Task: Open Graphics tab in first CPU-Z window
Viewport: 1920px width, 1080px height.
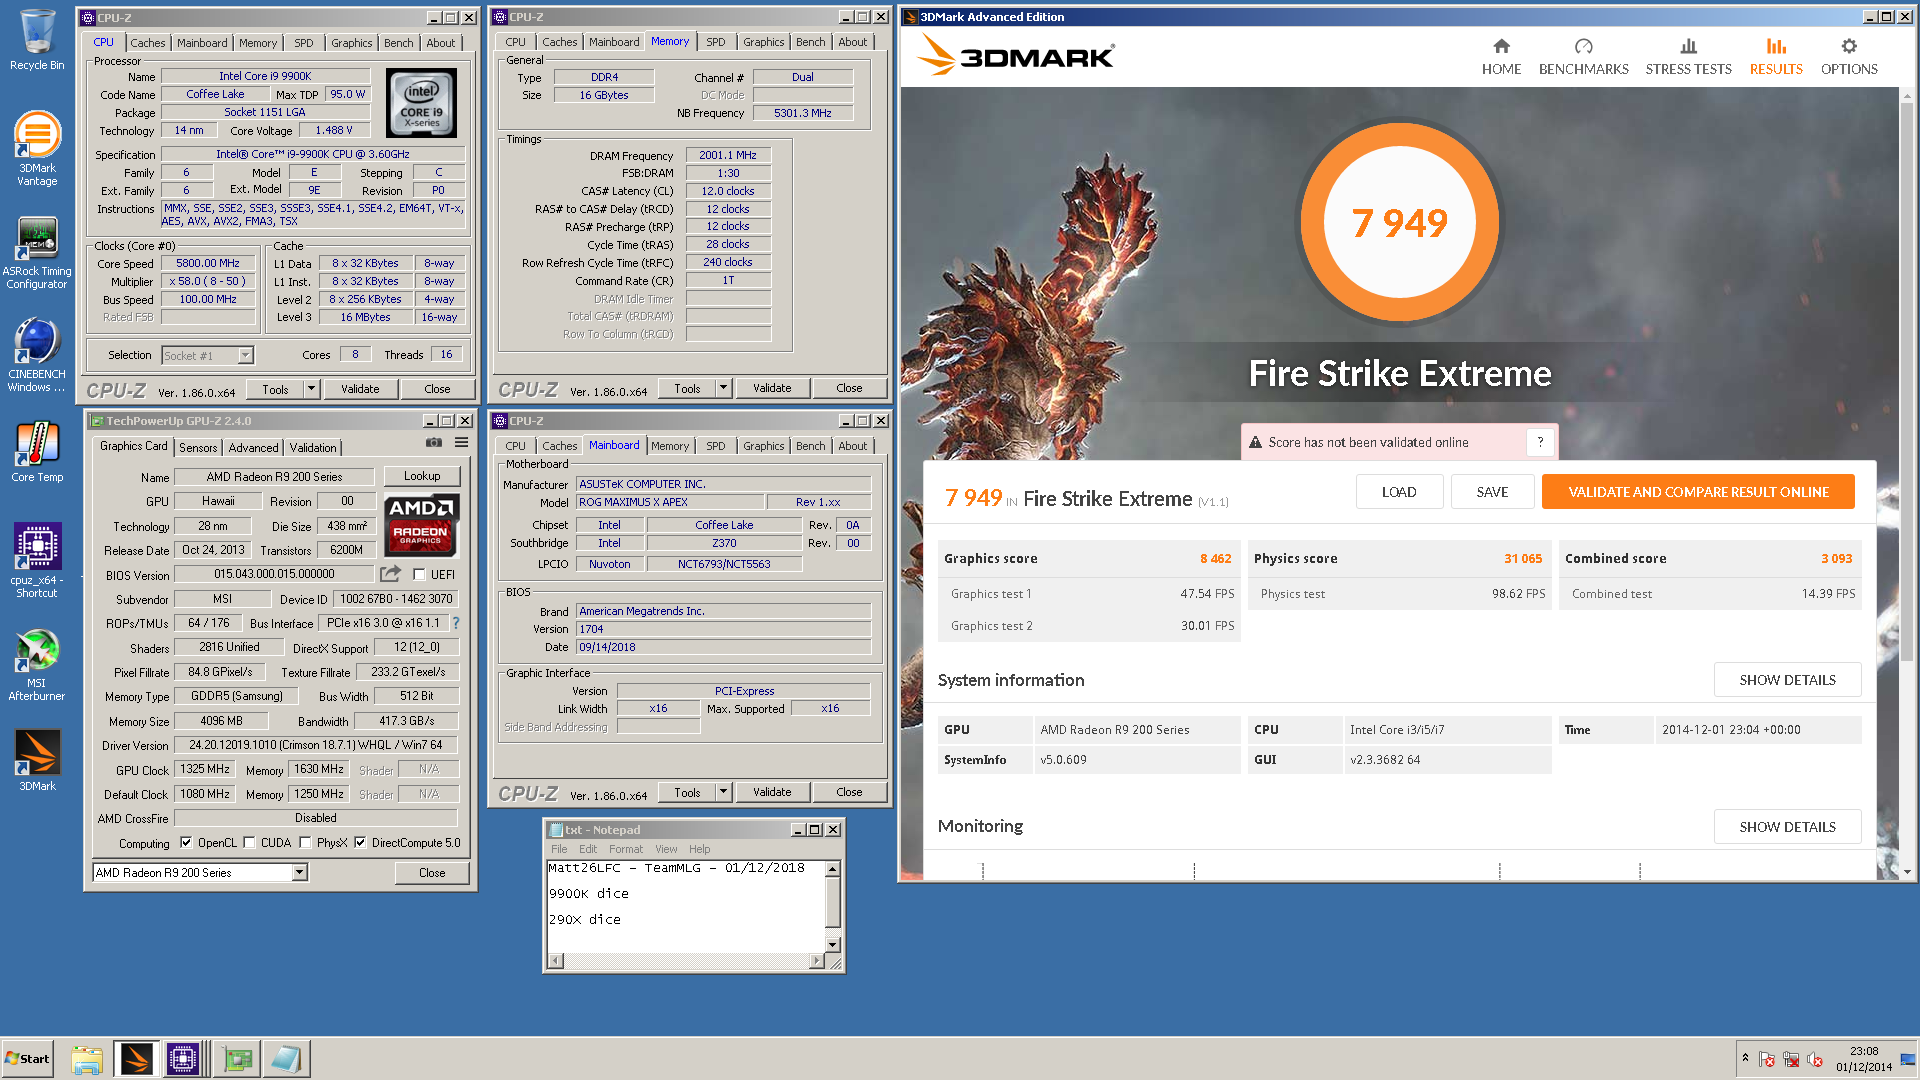Action: [351, 43]
